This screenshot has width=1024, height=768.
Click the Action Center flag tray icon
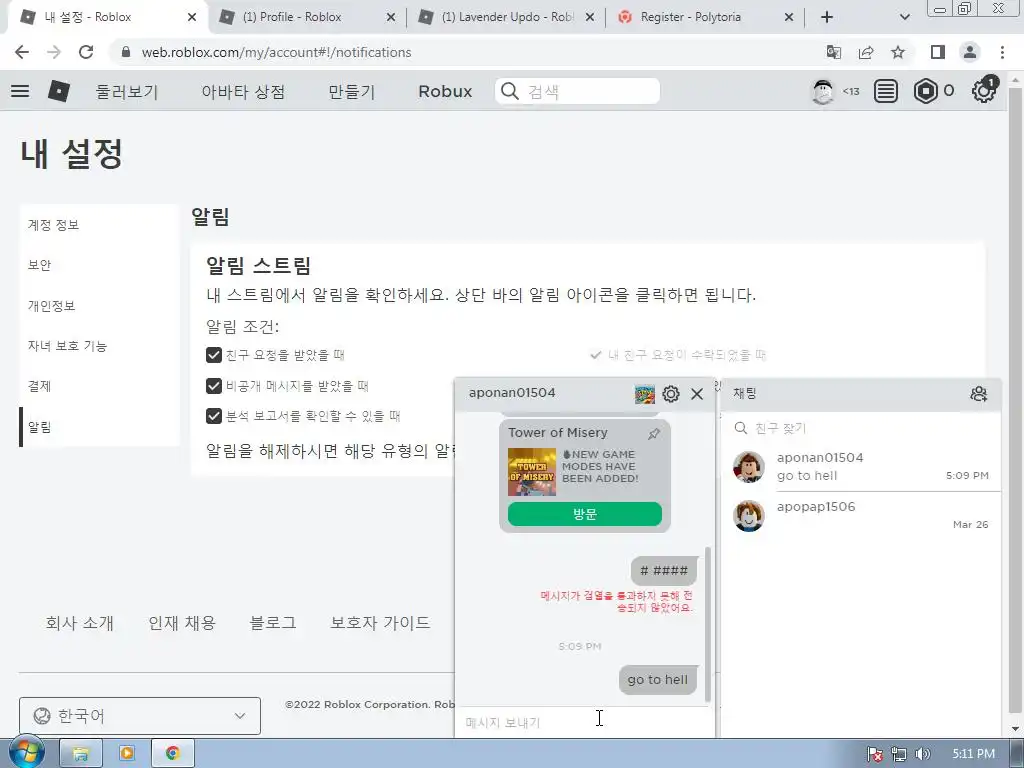coord(875,754)
